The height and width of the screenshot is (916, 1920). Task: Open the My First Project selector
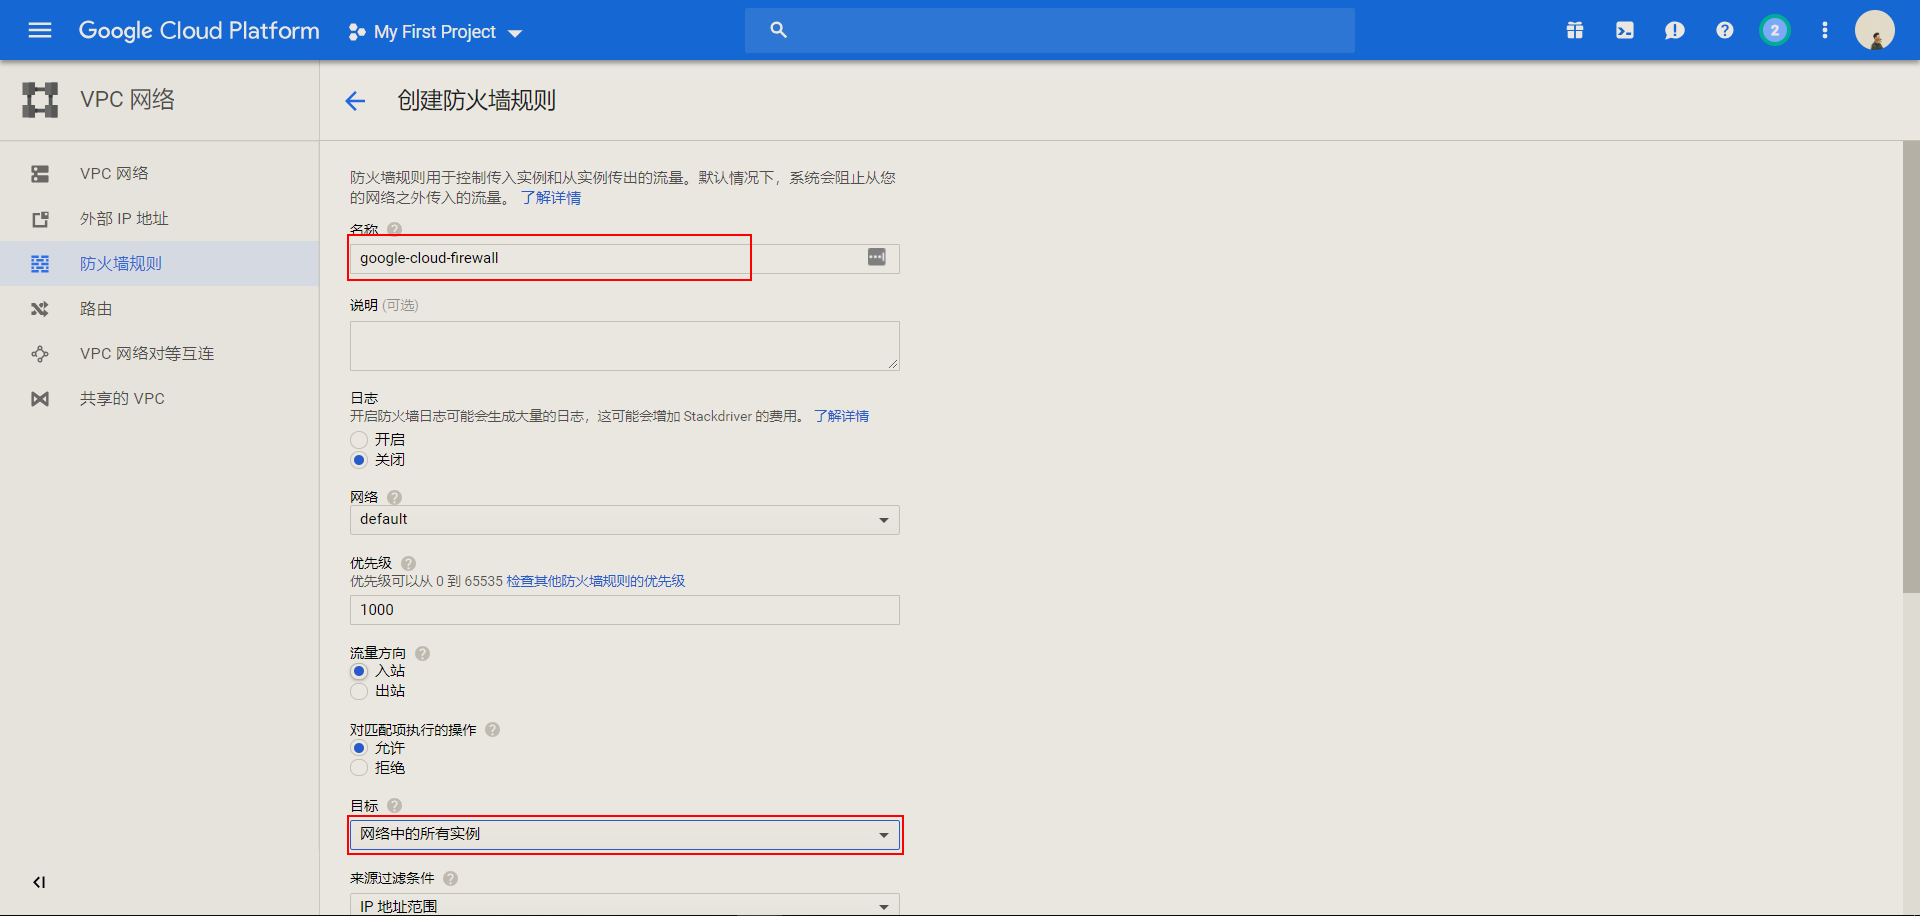pos(435,32)
